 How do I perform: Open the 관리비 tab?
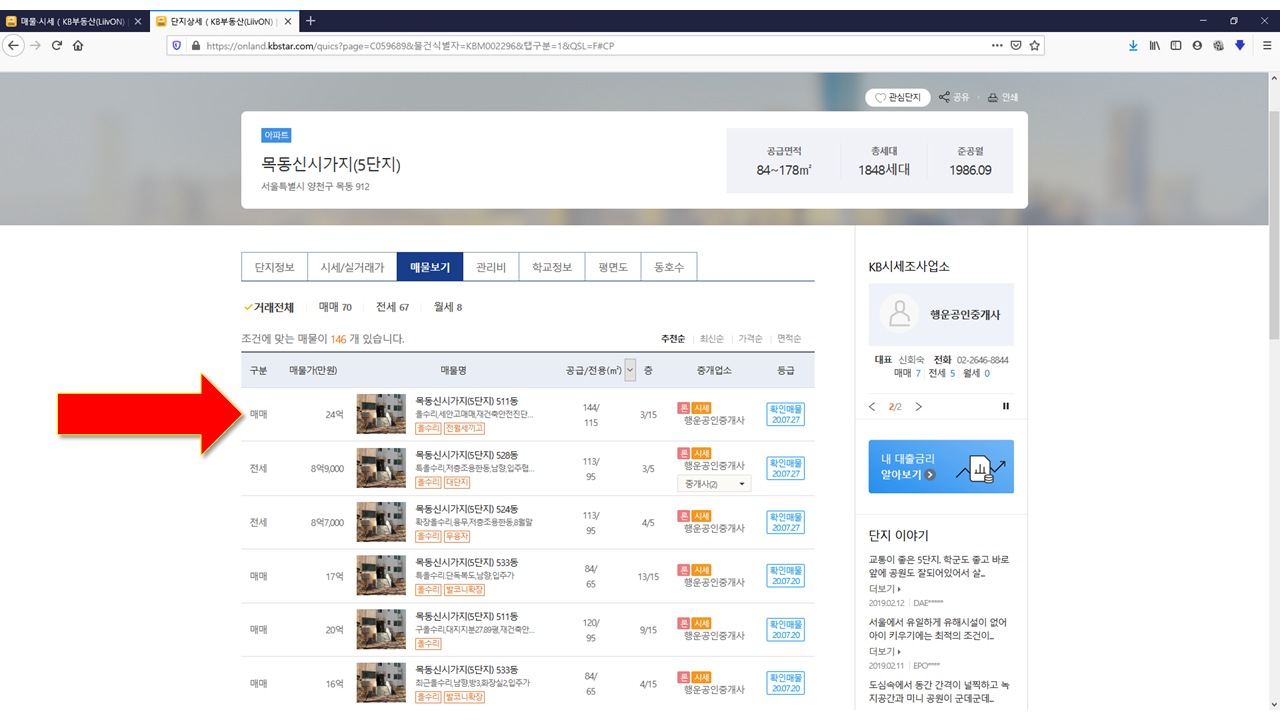pos(491,267)
